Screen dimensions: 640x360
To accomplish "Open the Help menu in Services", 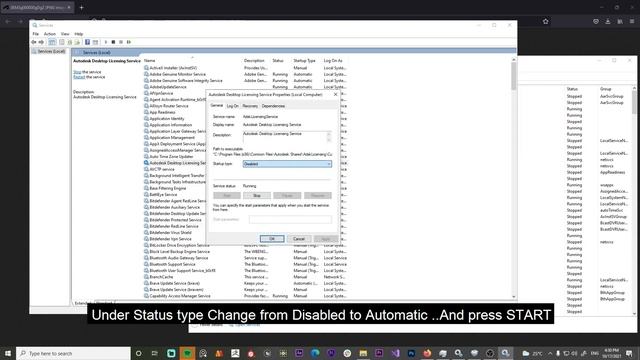I will (79, 34).
